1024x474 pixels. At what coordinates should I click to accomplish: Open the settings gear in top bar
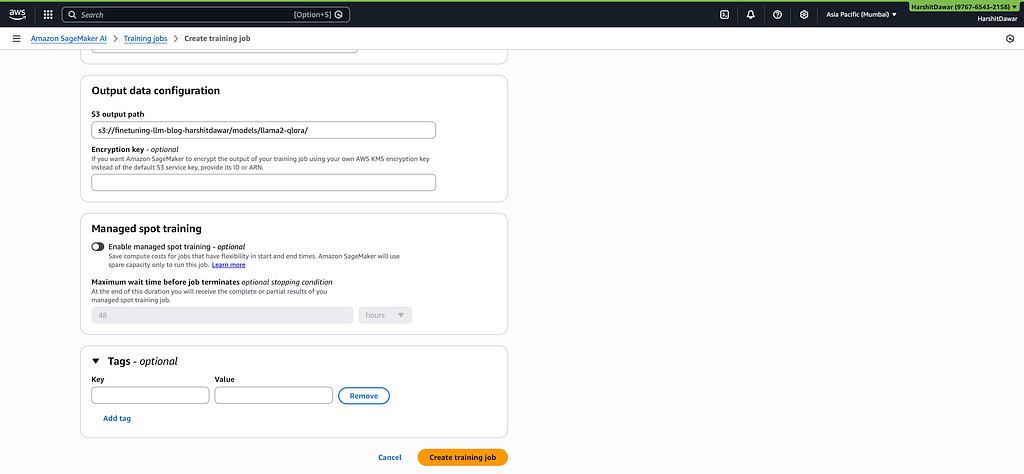(804, 14)
